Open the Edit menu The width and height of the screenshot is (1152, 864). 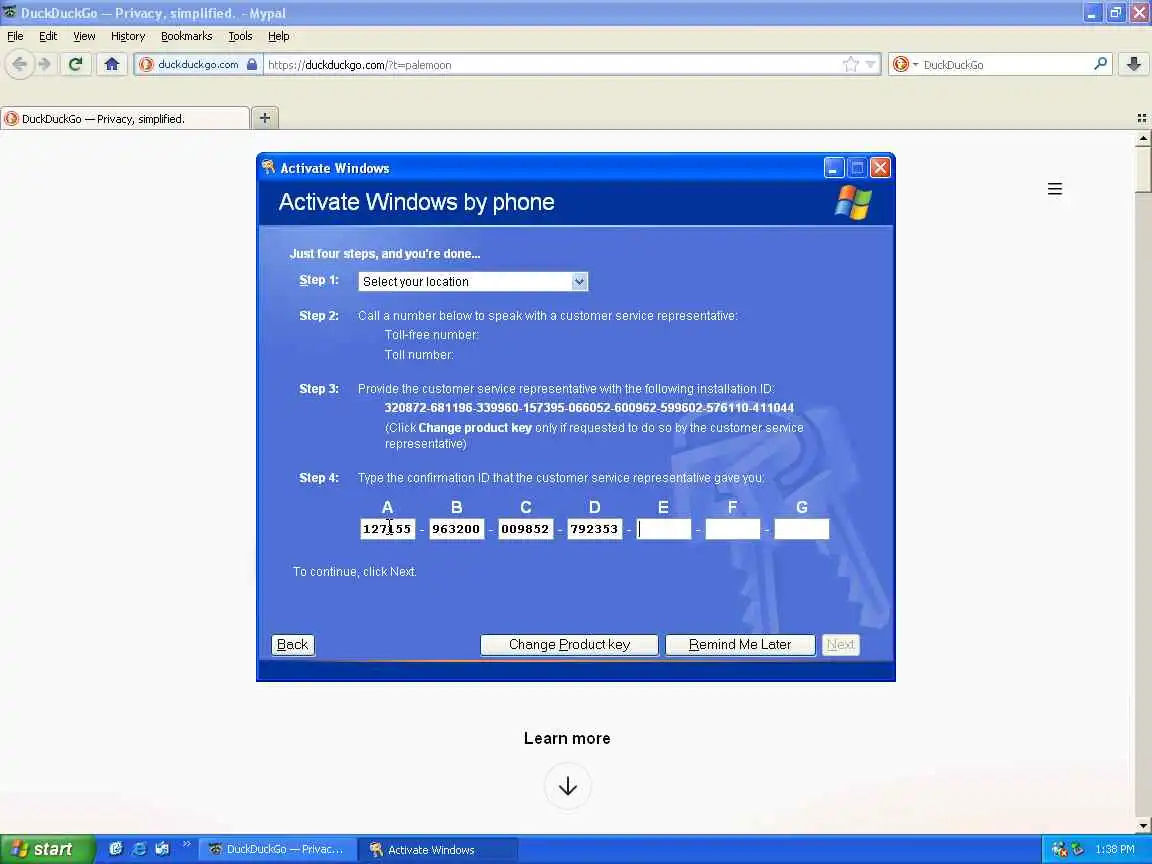click(x=48, y=36)
